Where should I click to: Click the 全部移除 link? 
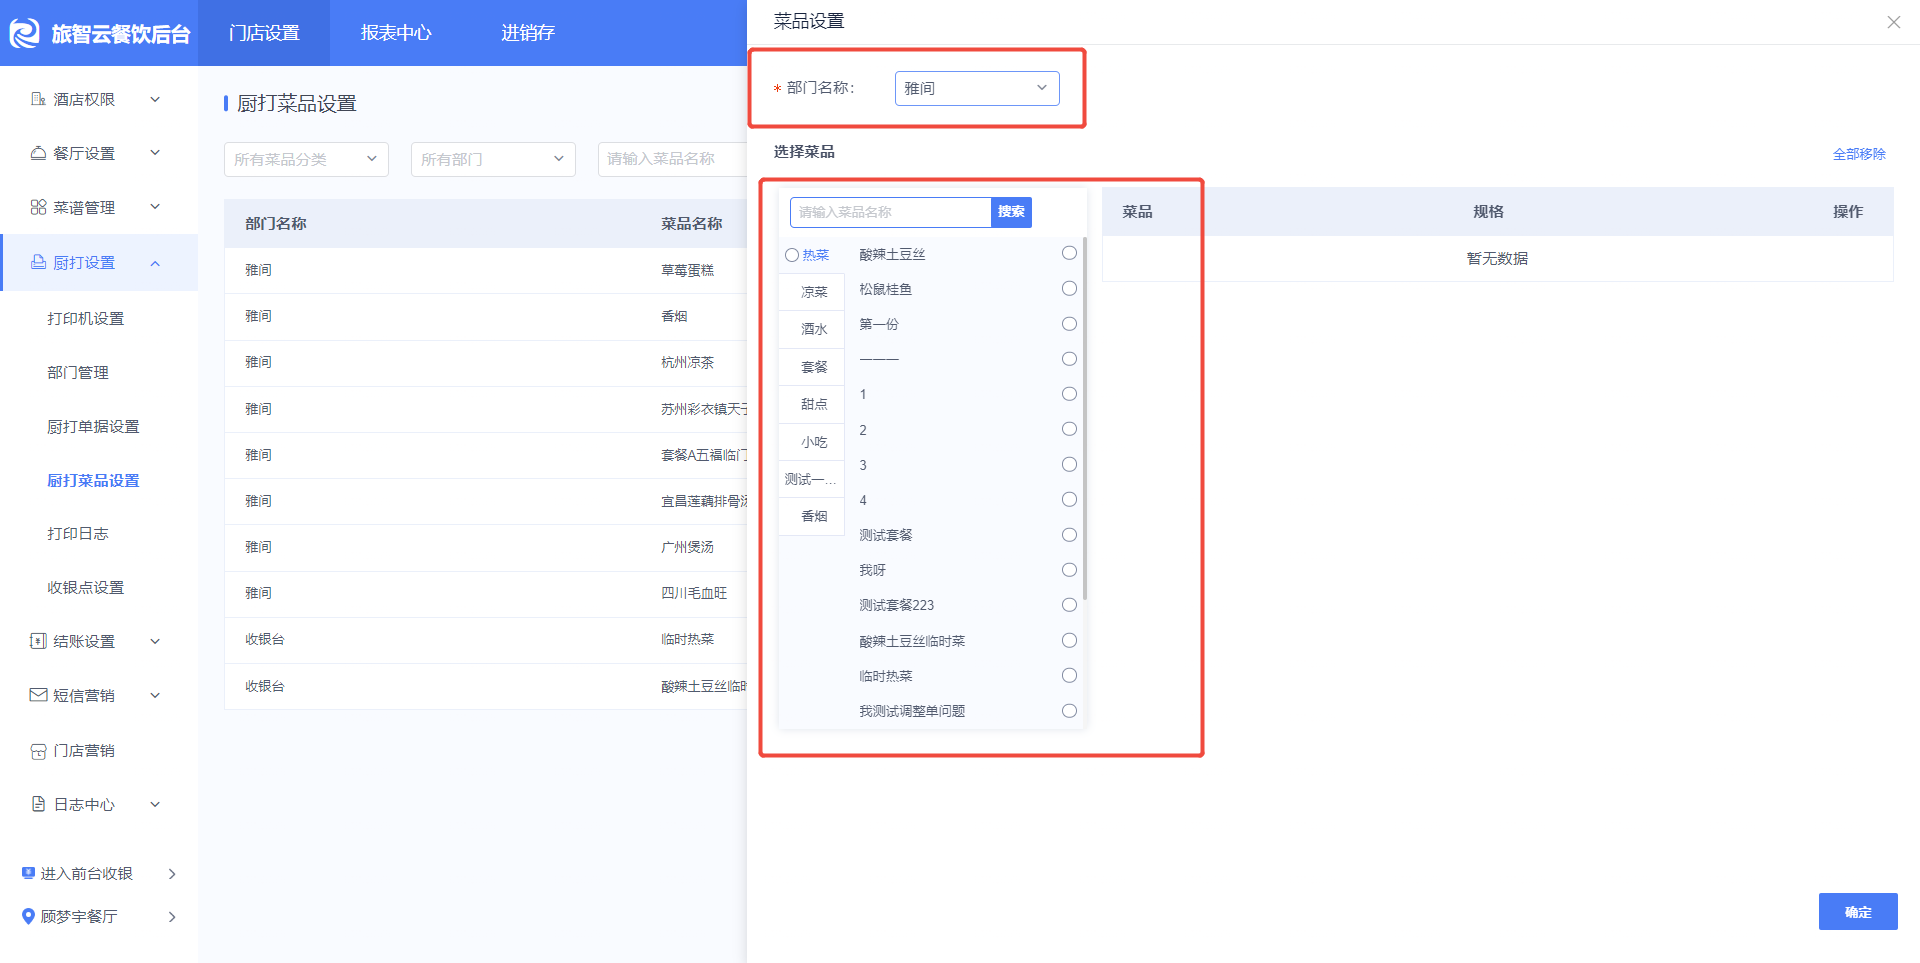click(x=1859, y=154)
